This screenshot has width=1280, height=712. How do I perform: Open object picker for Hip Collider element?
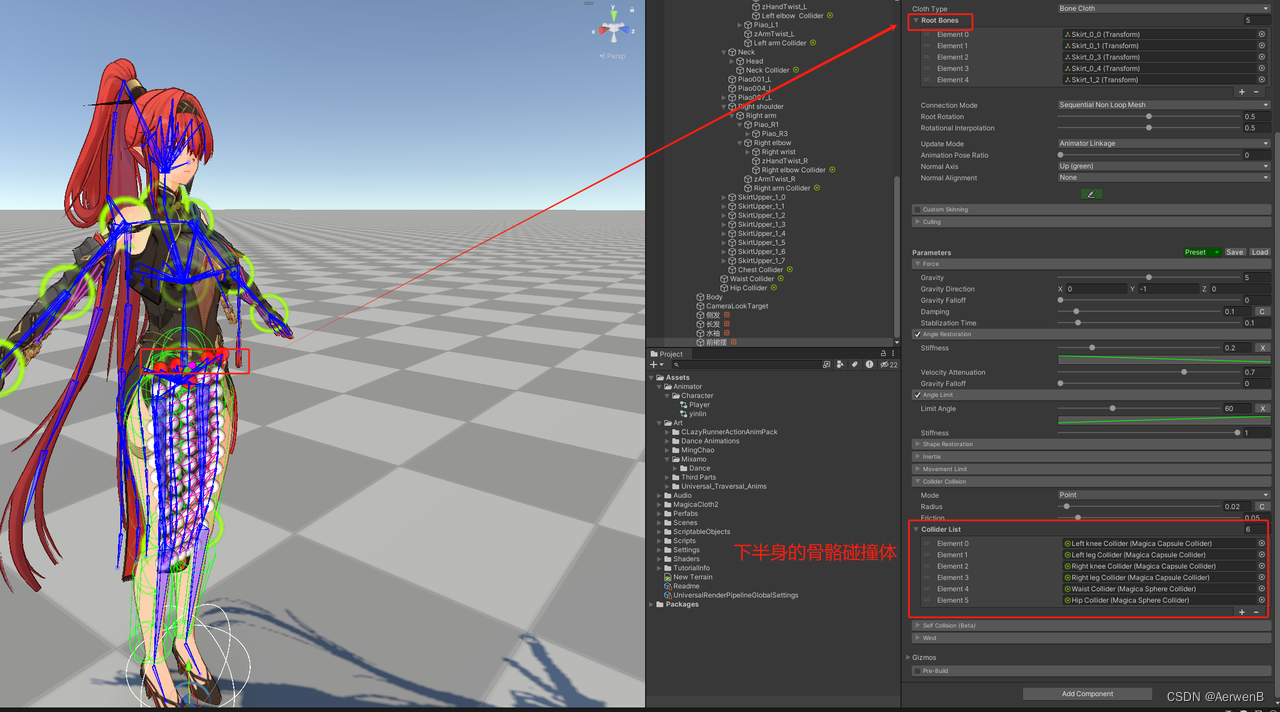click(x=1262, y=601)
